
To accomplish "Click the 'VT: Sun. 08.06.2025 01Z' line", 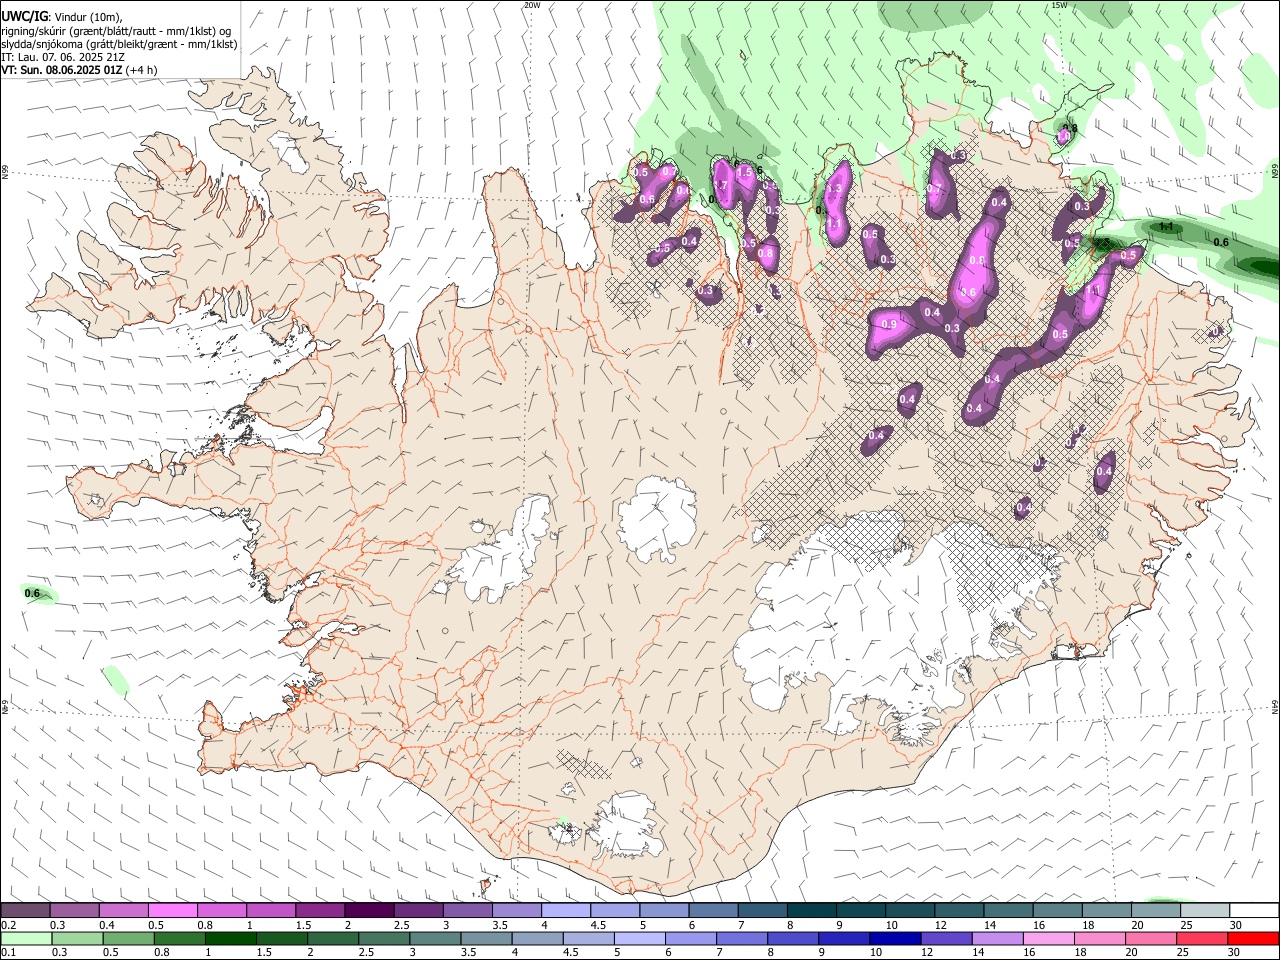I will click(x=61, y=70).
